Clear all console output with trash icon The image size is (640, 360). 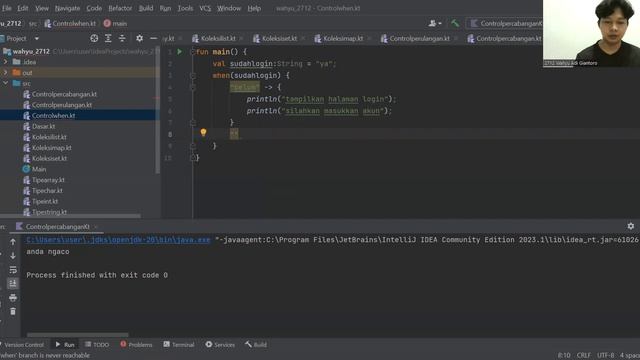pos(13,311)
